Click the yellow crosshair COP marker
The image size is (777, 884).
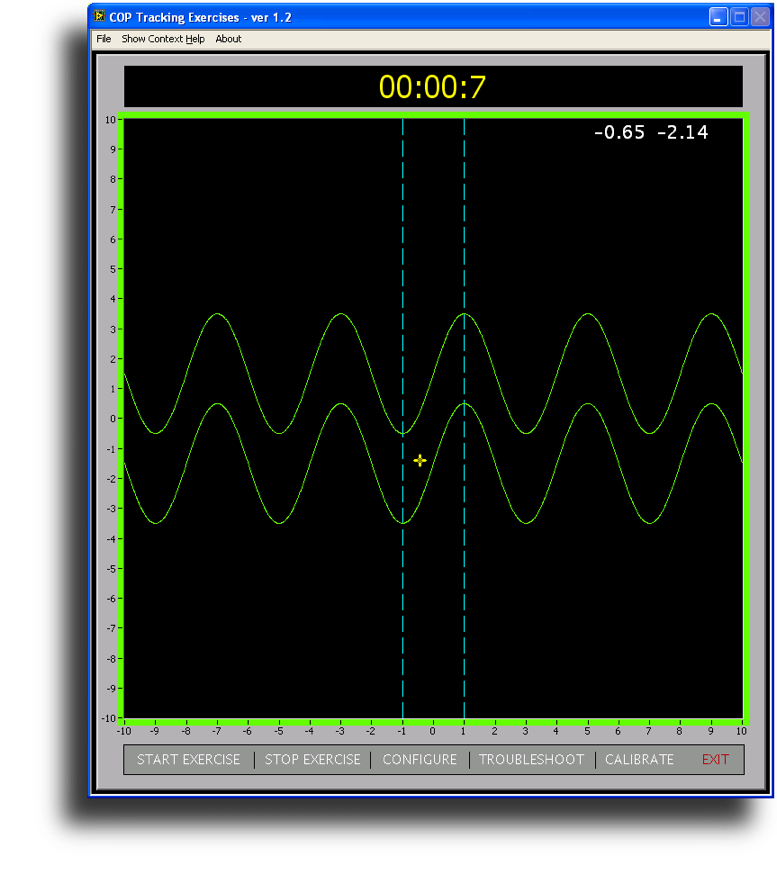pos(420,460)
